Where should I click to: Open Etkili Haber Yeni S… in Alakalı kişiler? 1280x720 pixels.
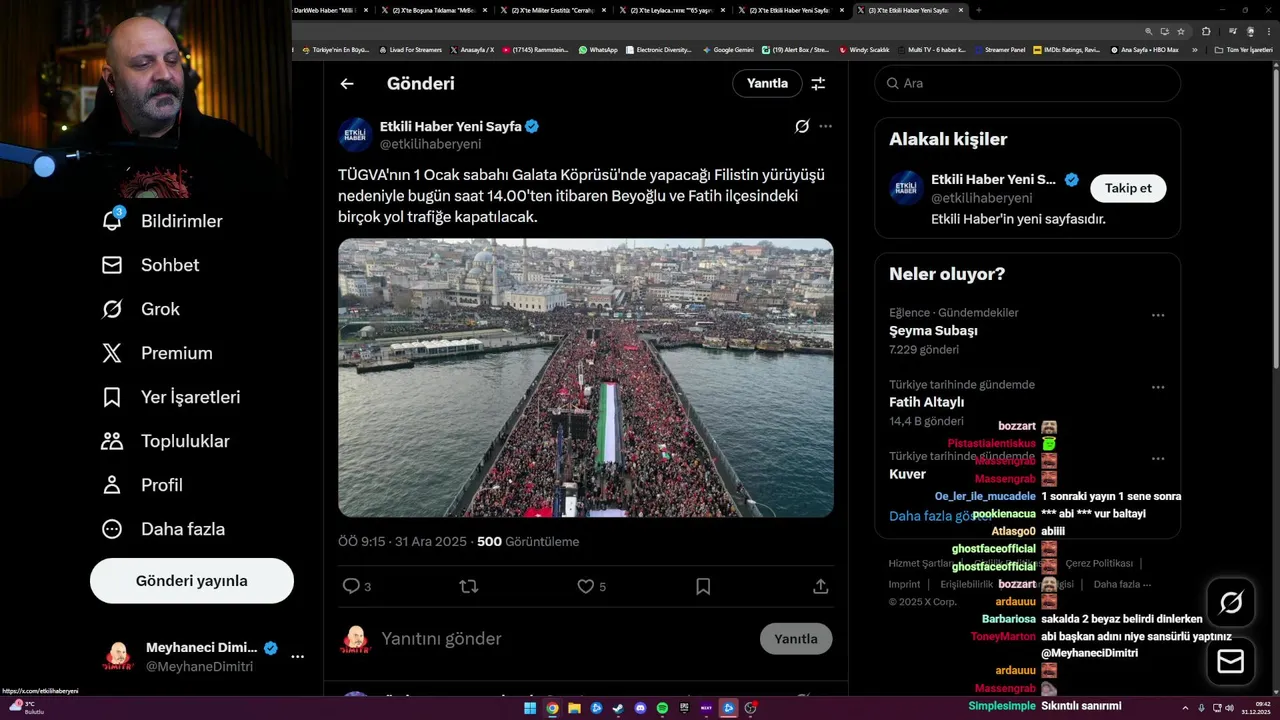pos(993,180)
